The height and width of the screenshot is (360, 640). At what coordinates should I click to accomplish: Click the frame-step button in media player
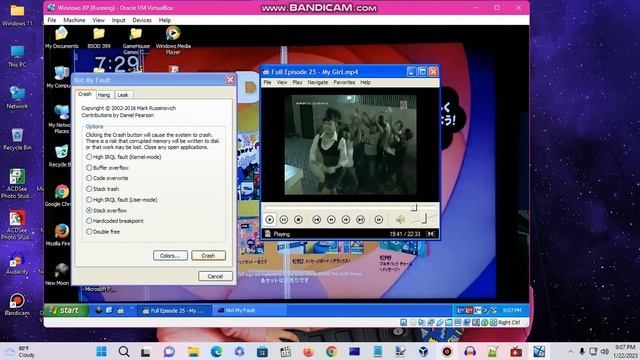pyautogui.click(x=378, y=220)
